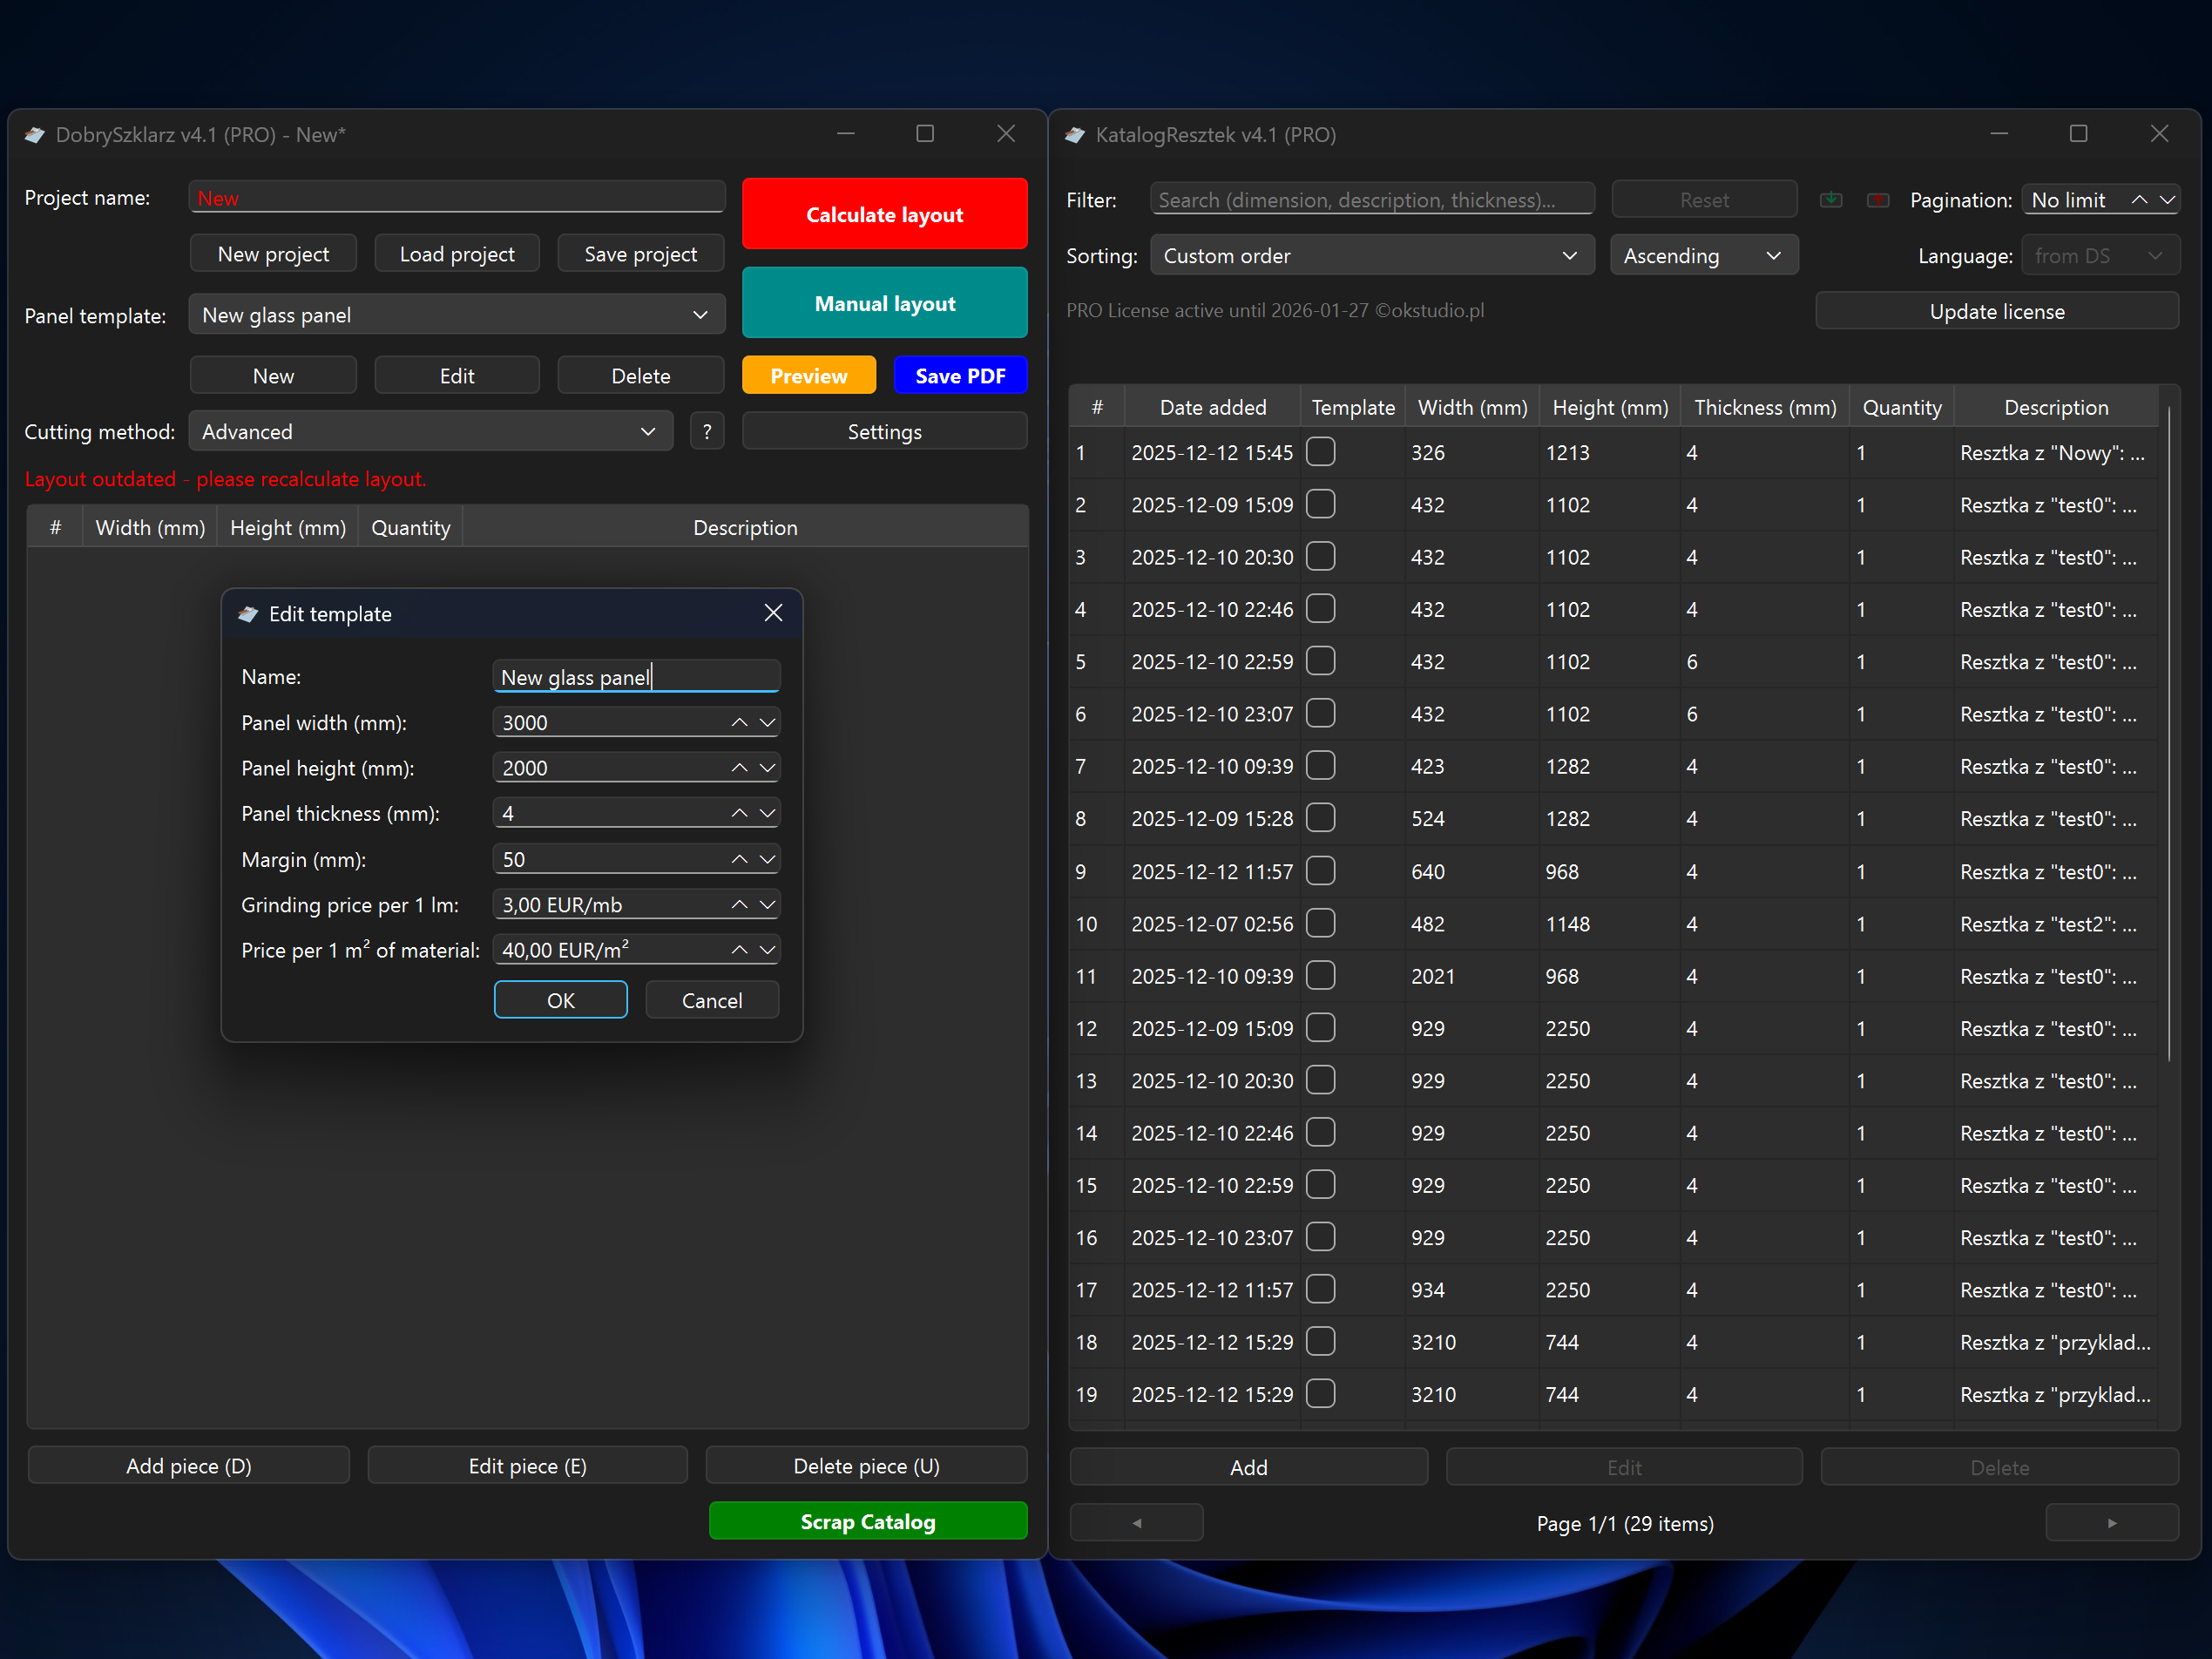Increase Pagination limit with up arrow

click(x=2138, y=200)
